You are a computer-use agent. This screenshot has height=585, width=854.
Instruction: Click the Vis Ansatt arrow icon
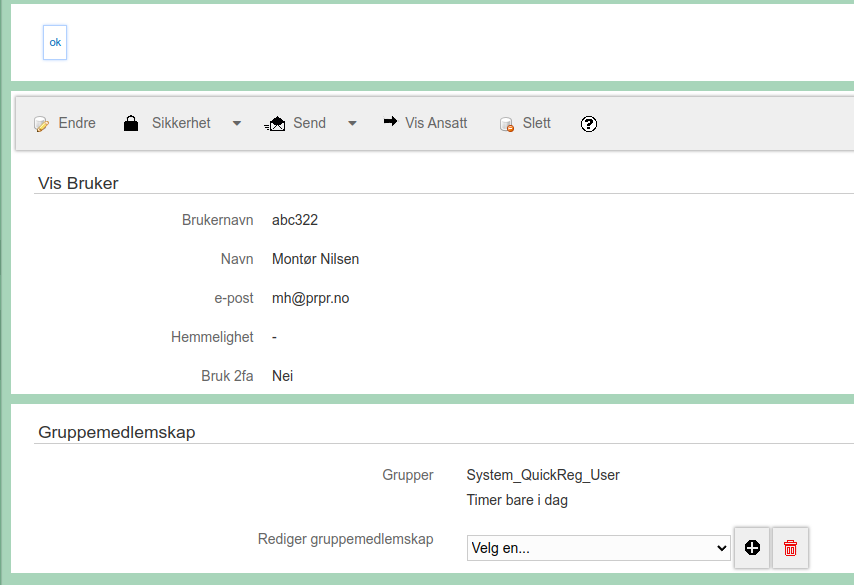point(390,121)
